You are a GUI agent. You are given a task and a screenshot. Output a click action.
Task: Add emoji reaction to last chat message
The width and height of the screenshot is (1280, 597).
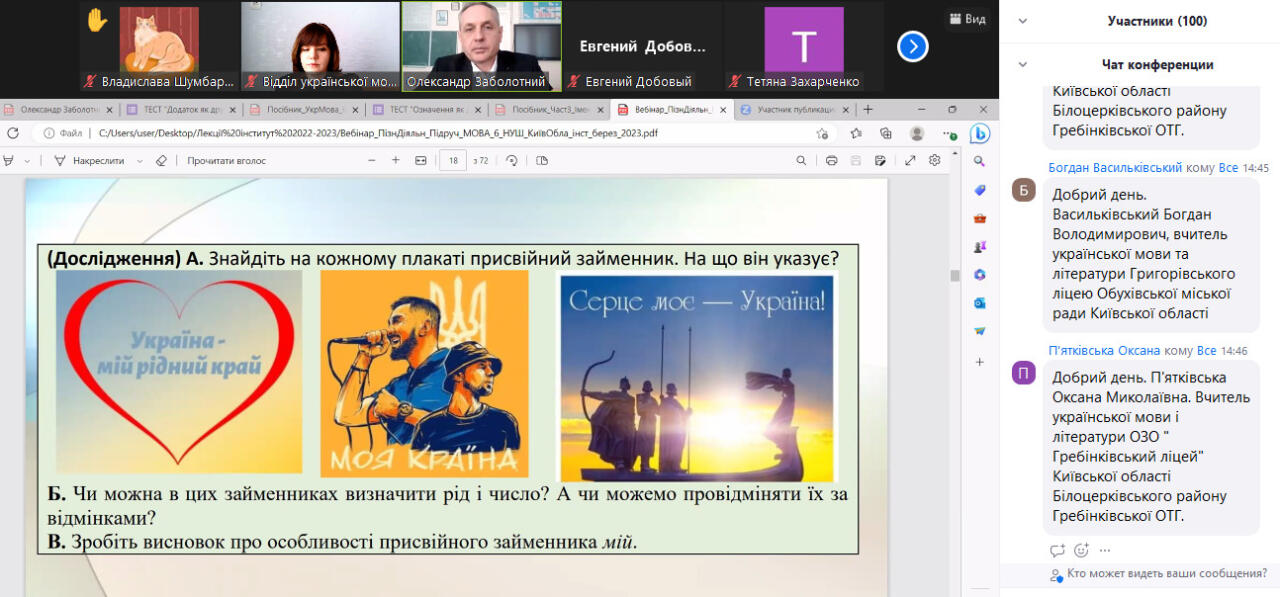coord(1081,550)
